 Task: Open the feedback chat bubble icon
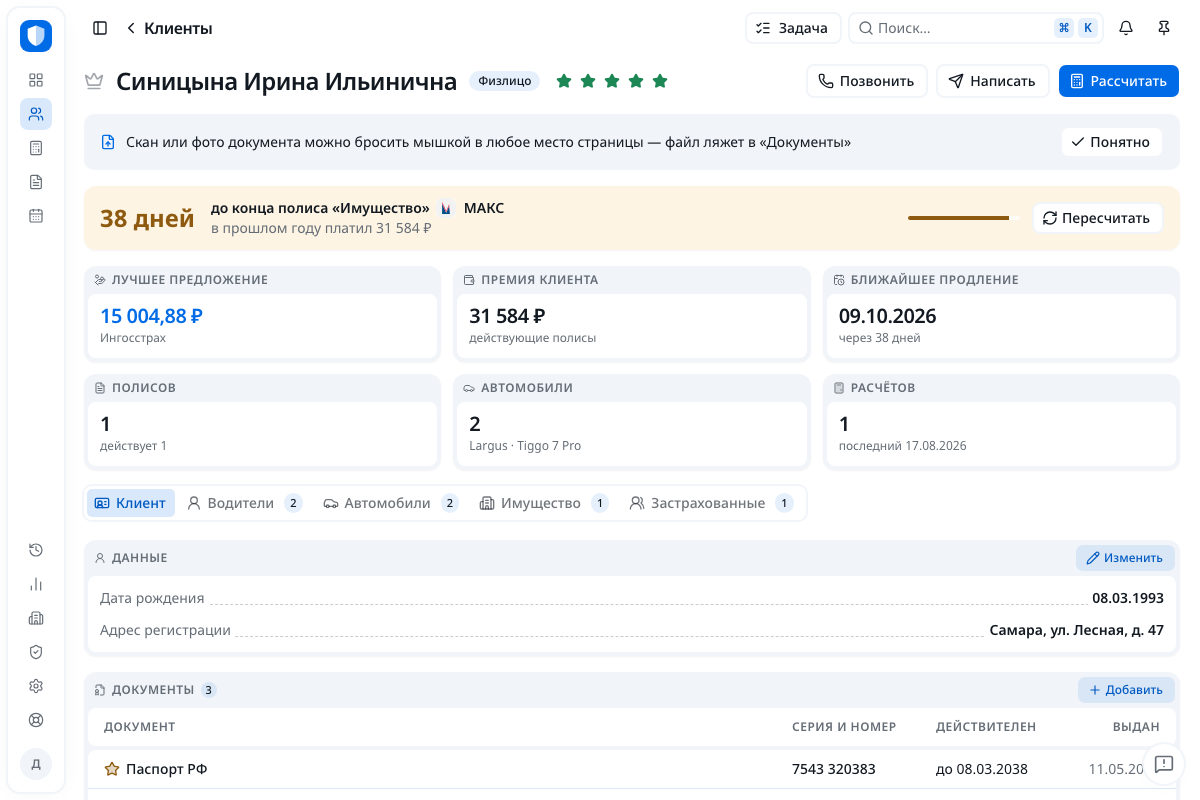click(1163, 764)
